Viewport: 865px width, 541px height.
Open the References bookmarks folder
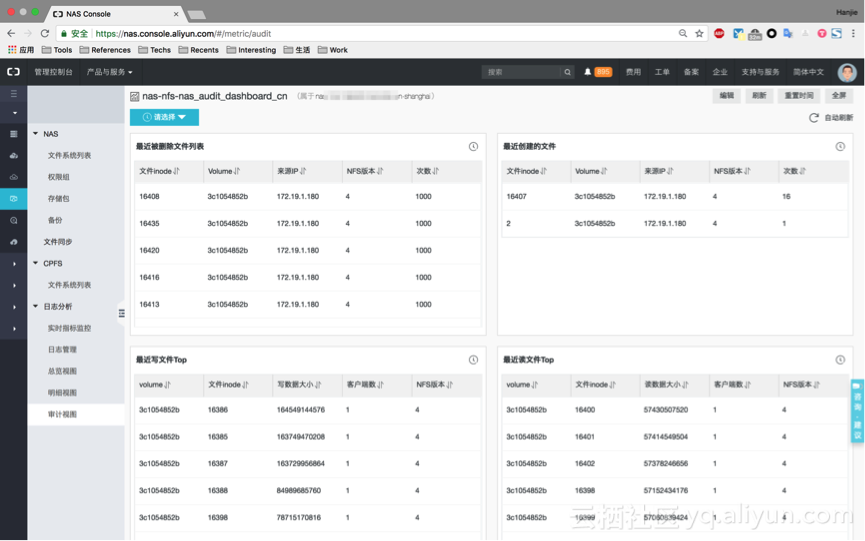tap(105, 50)
